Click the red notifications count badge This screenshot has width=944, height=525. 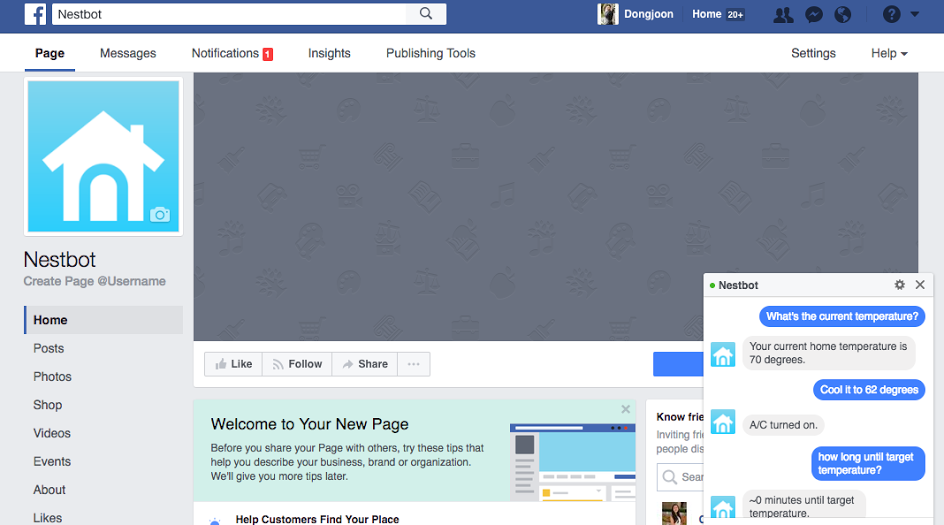[268, 54]
